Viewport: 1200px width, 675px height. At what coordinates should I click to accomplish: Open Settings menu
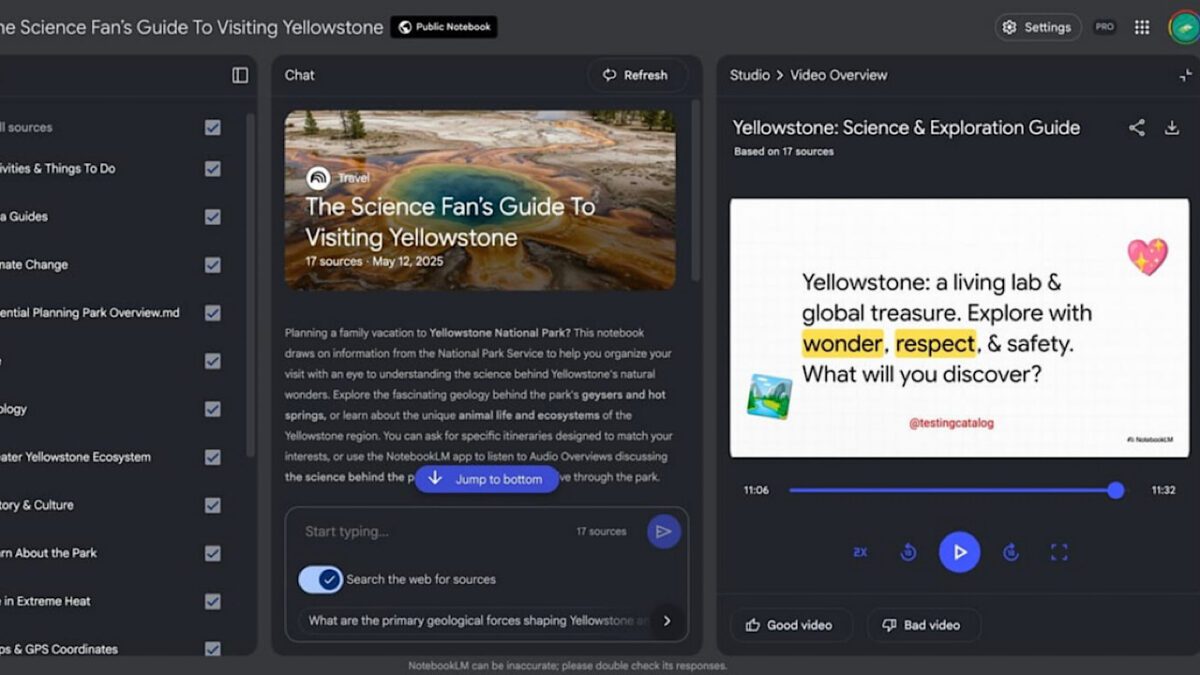coord(1037,27)
